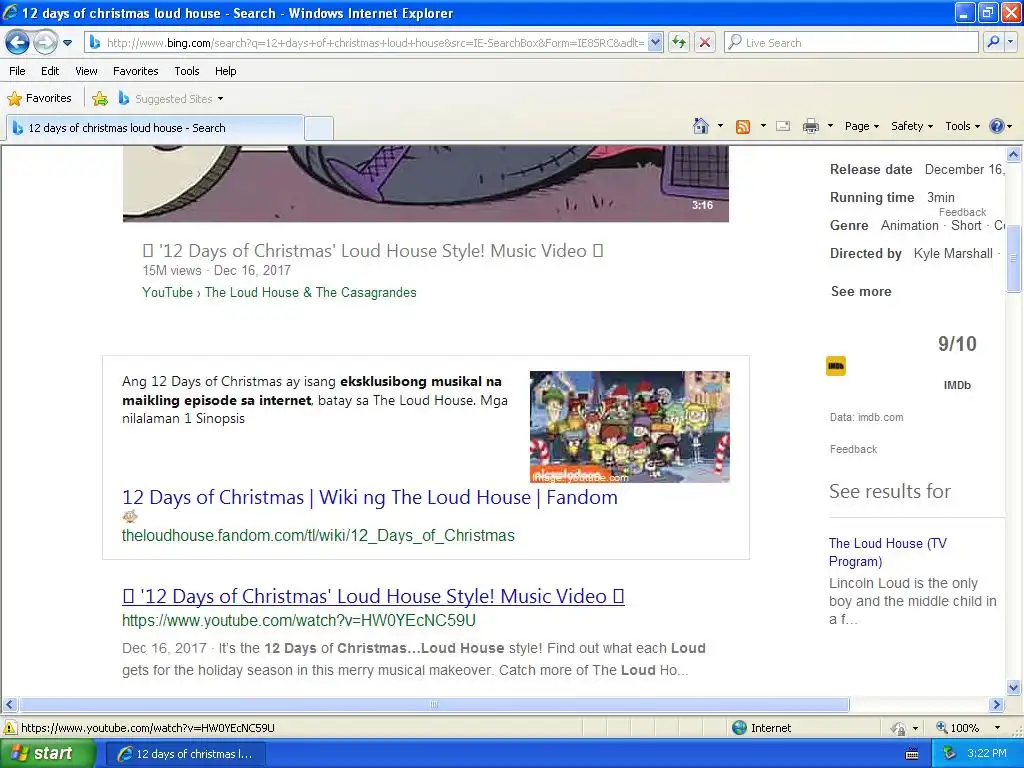Click the vertical scrollbar thumb
Screen dimensions: 1024x768
(x=1014, y=258)
